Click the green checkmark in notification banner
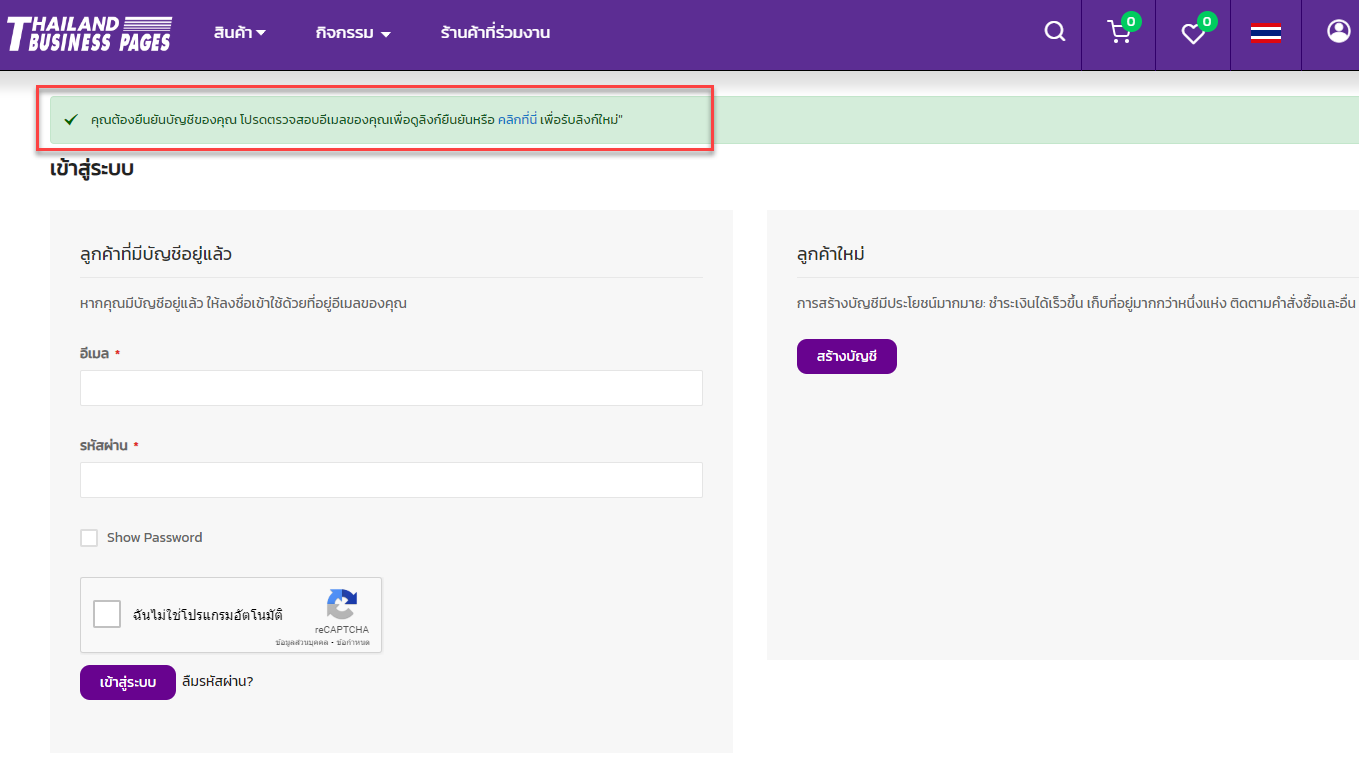Viewport: 1359px width, 780px height. pos(71,120)
